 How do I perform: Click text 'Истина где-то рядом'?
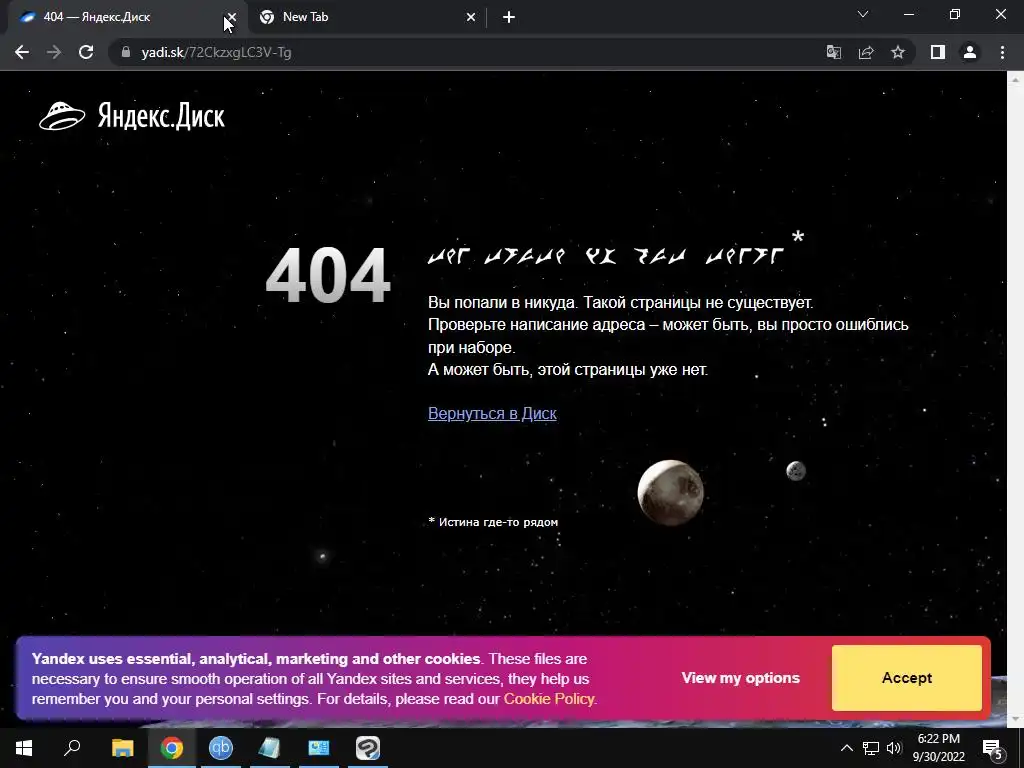tap(498, 522)
